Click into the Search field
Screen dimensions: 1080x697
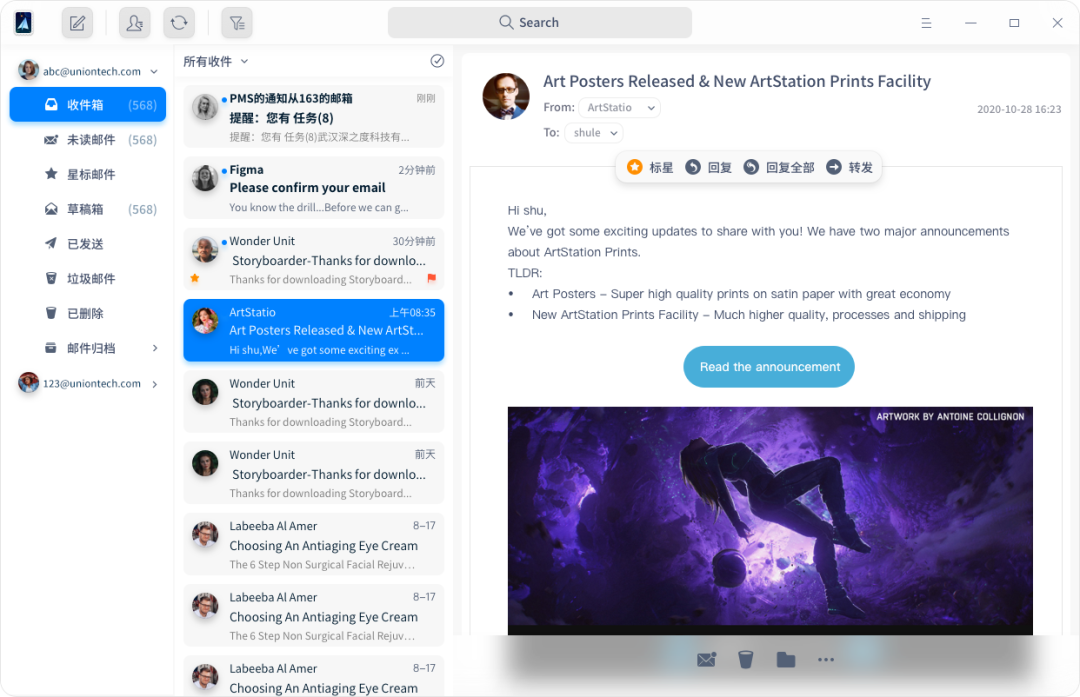coord(539,23)
